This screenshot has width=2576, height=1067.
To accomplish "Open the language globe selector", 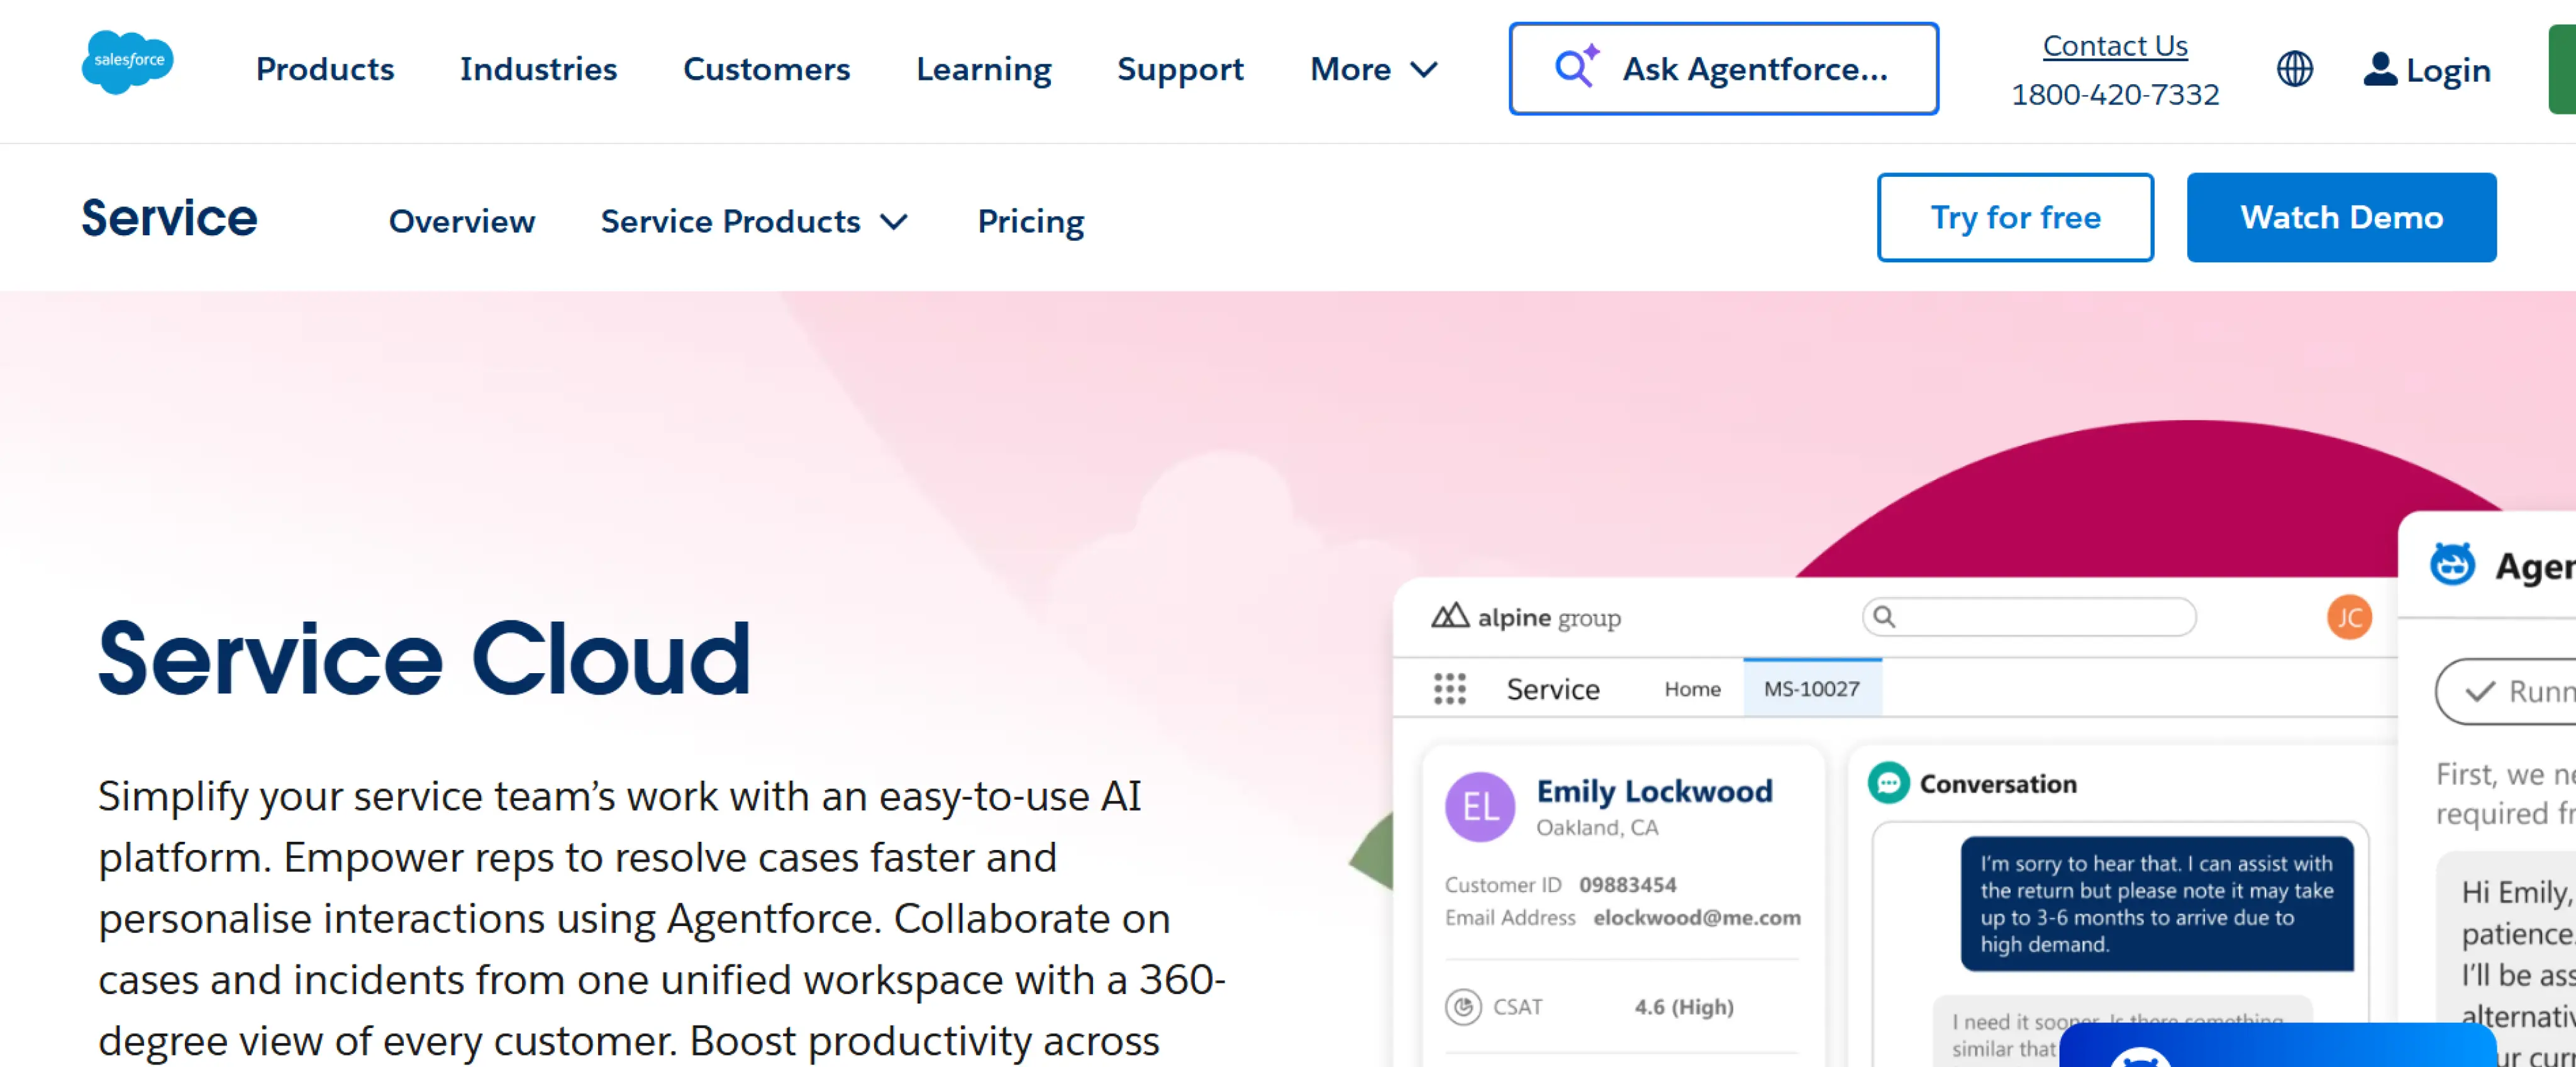I will pyautogui.click(x=2295, y=69).
